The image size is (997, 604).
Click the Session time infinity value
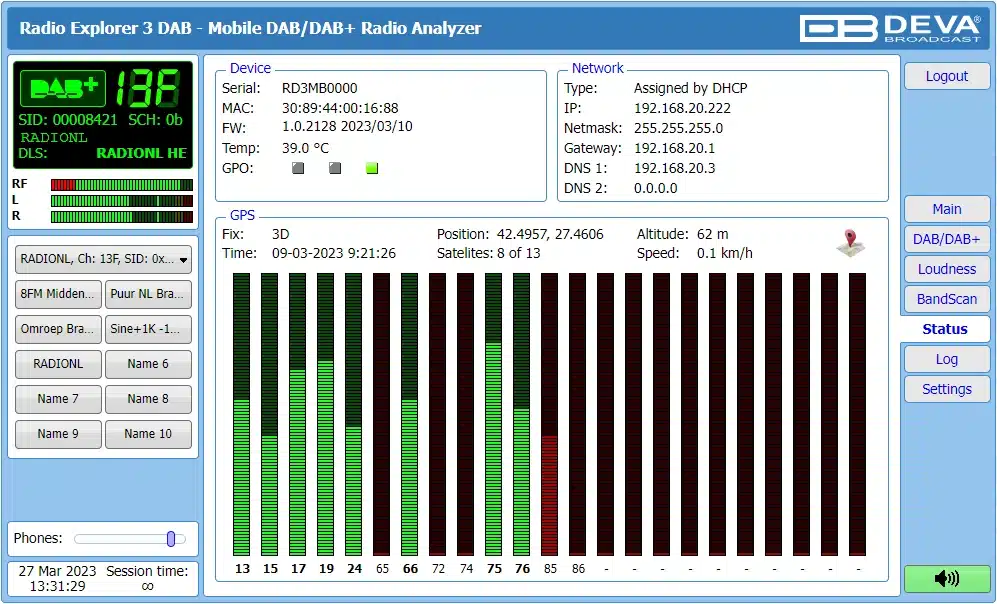click(147, 586)
